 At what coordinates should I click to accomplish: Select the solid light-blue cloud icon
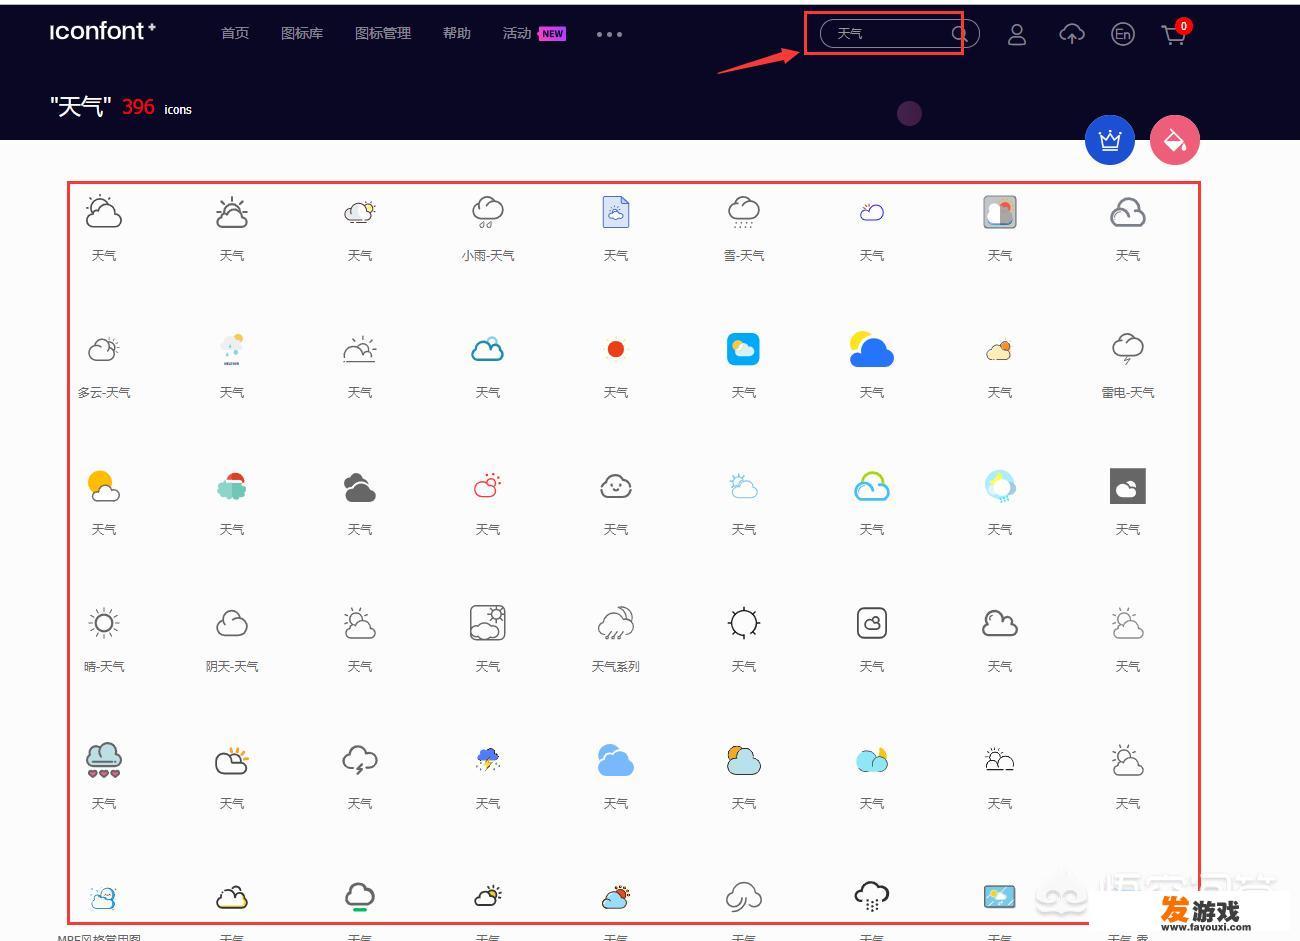pos(616,760)
